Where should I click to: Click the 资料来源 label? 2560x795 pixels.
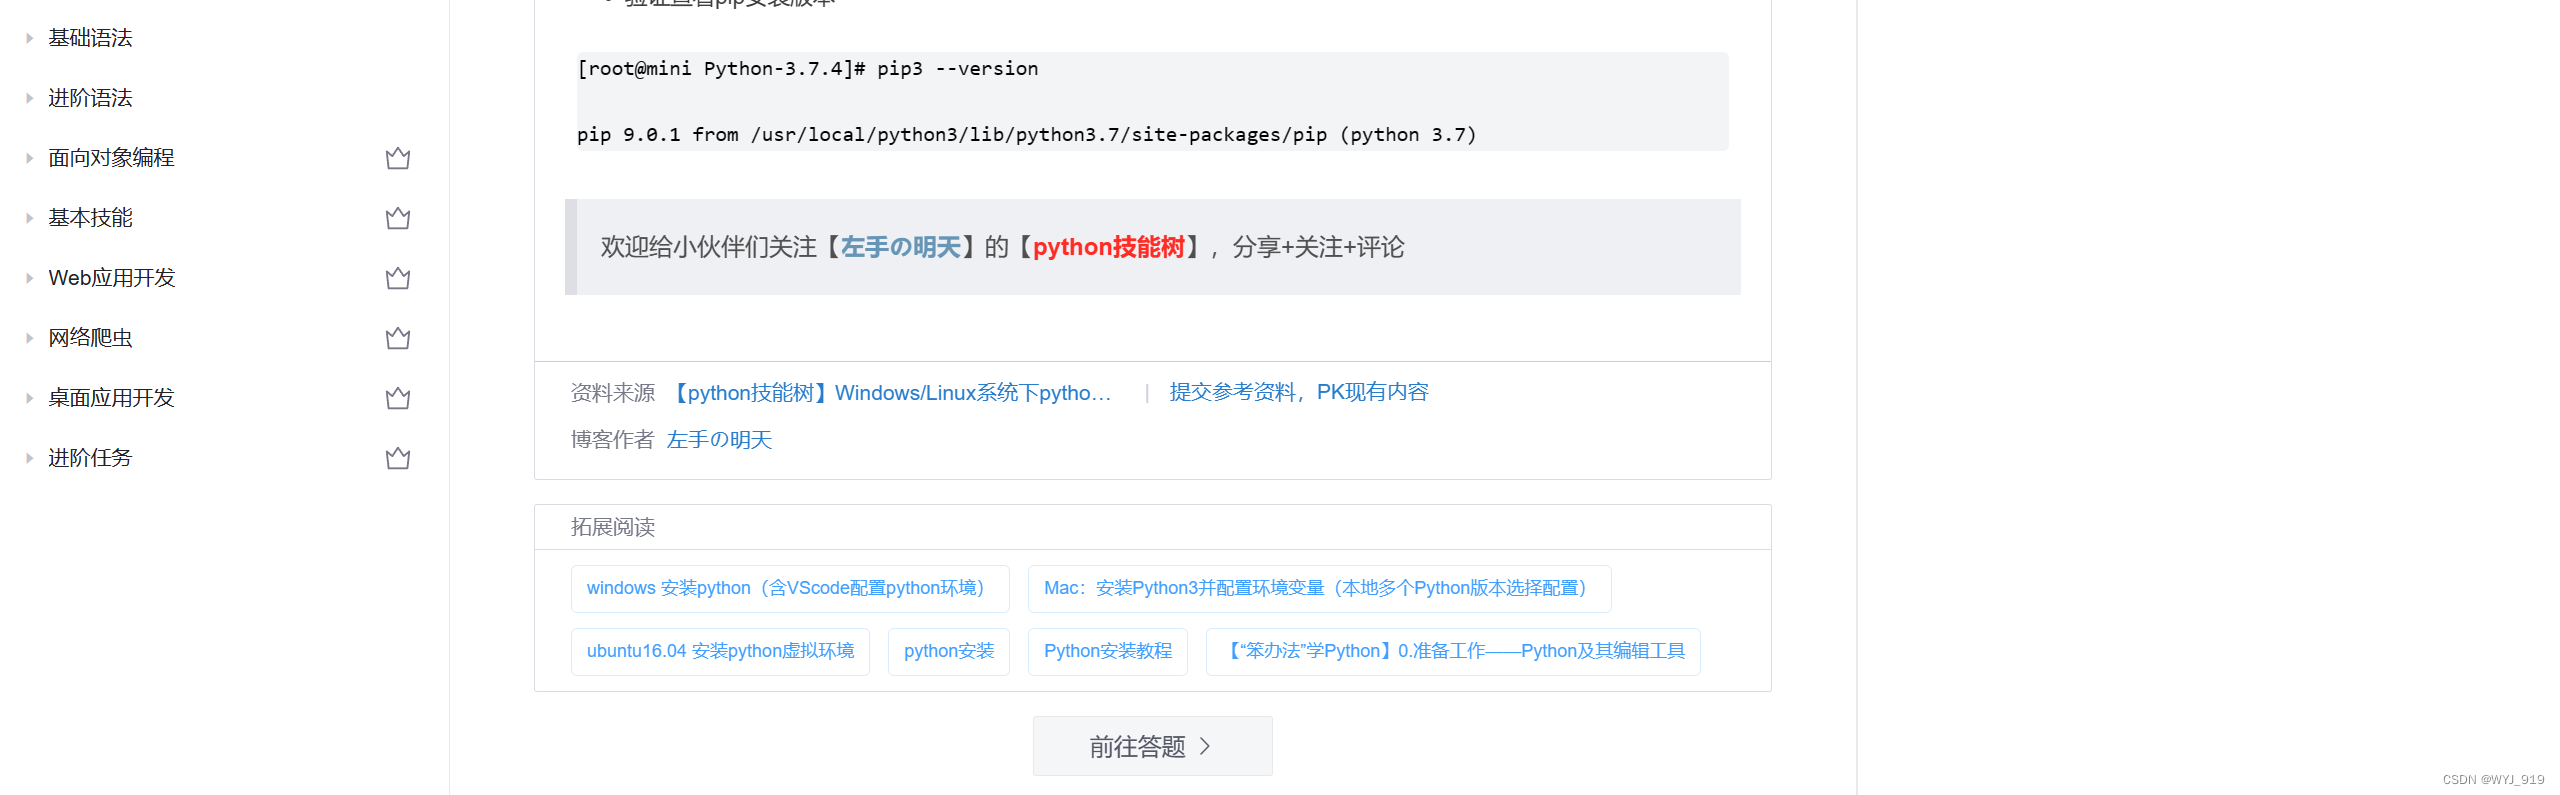[x=613, y=393]
